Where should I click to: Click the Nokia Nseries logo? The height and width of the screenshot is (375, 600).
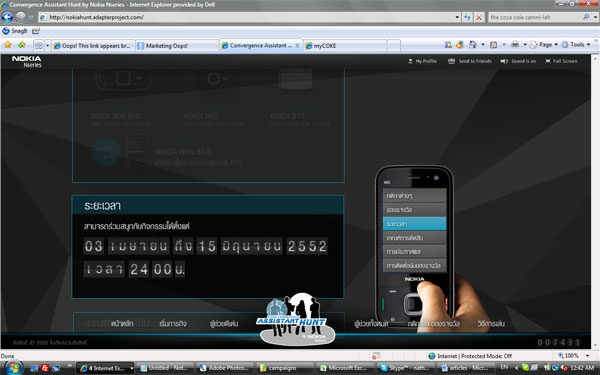click(x=27, y=61)
